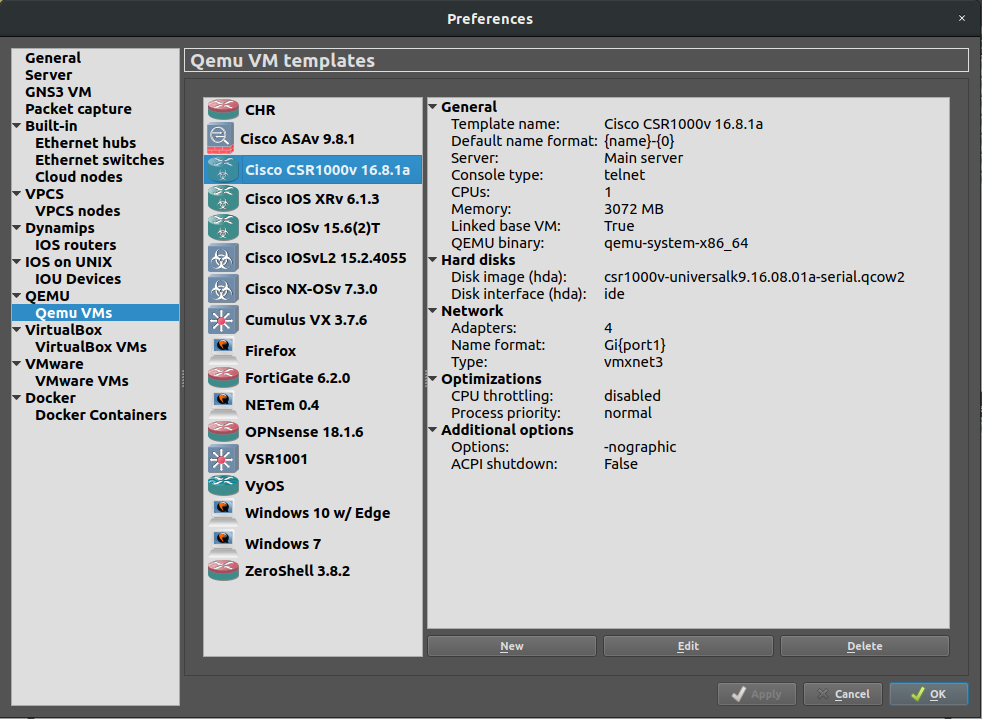Confirm preferences with the OK button
The height and width of the screenshot is (719, 982).
click(928, 694)
